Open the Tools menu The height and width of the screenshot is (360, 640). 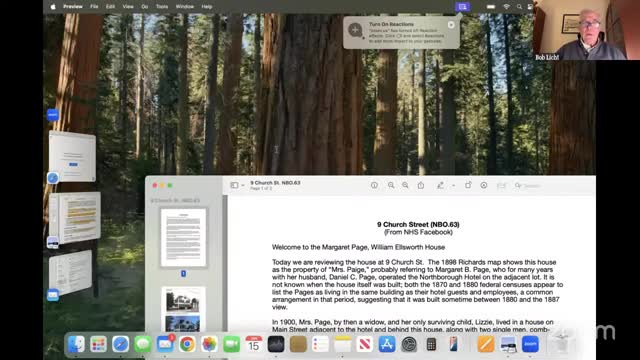162,7
